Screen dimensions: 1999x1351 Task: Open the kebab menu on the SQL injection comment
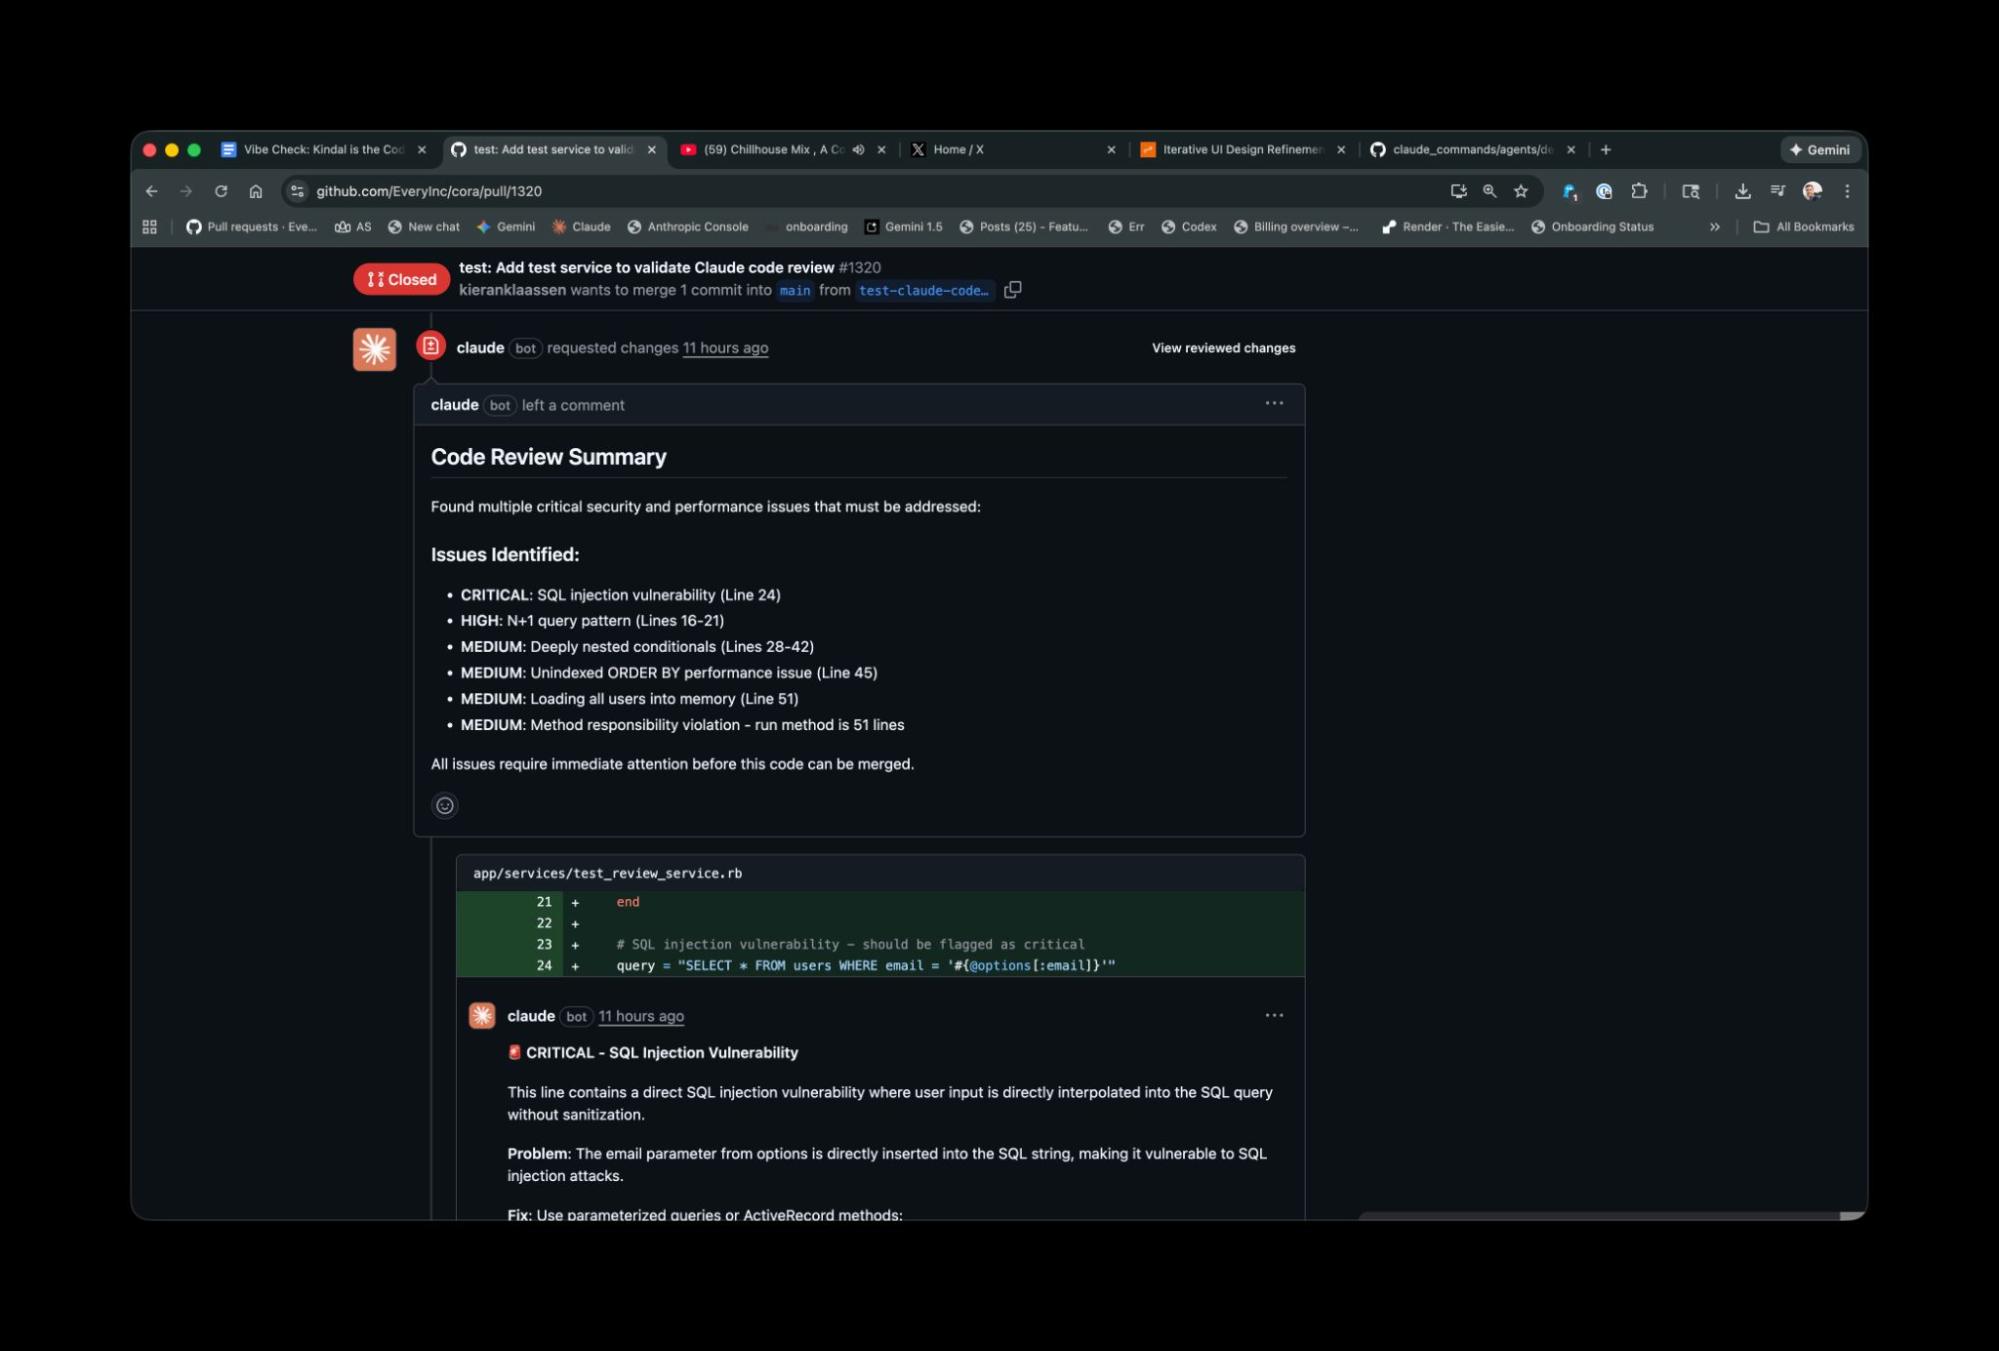coord(1274,1014)
